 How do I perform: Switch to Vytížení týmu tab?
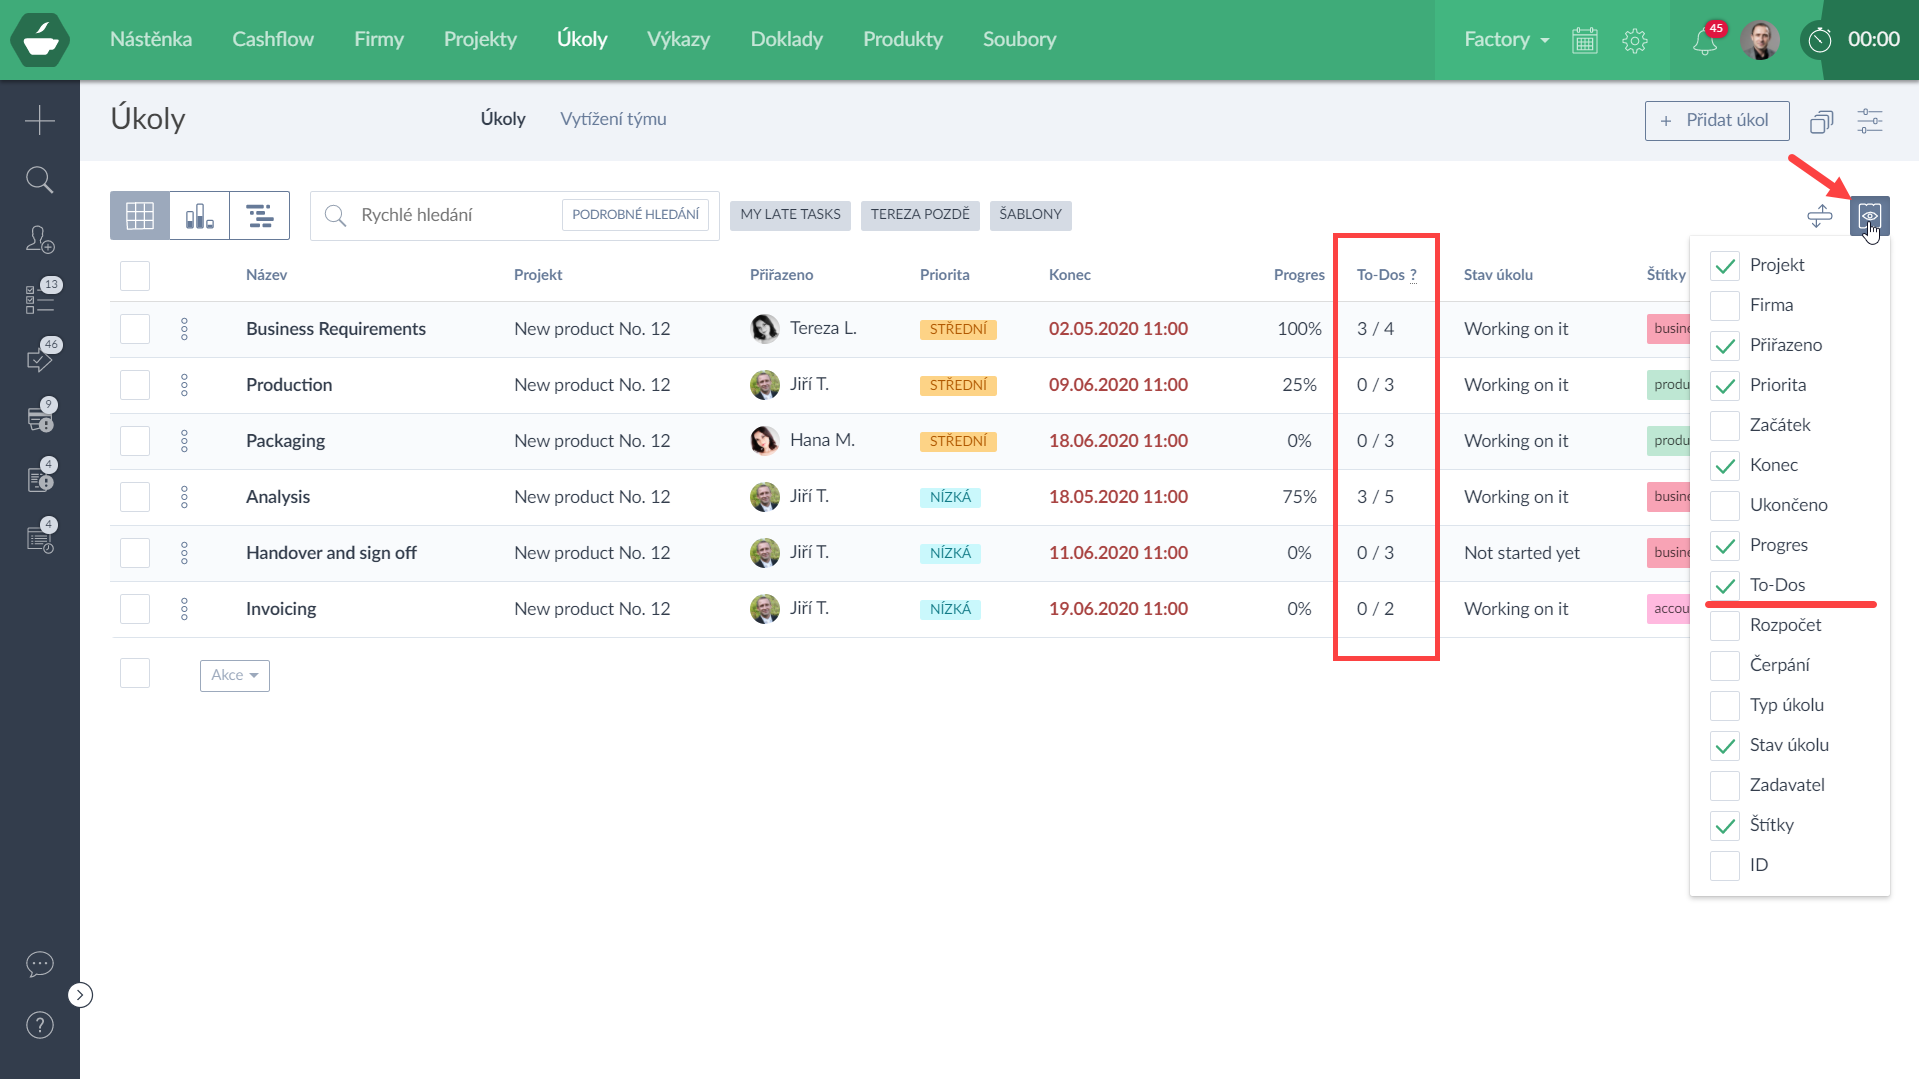[x=613, y=119]
